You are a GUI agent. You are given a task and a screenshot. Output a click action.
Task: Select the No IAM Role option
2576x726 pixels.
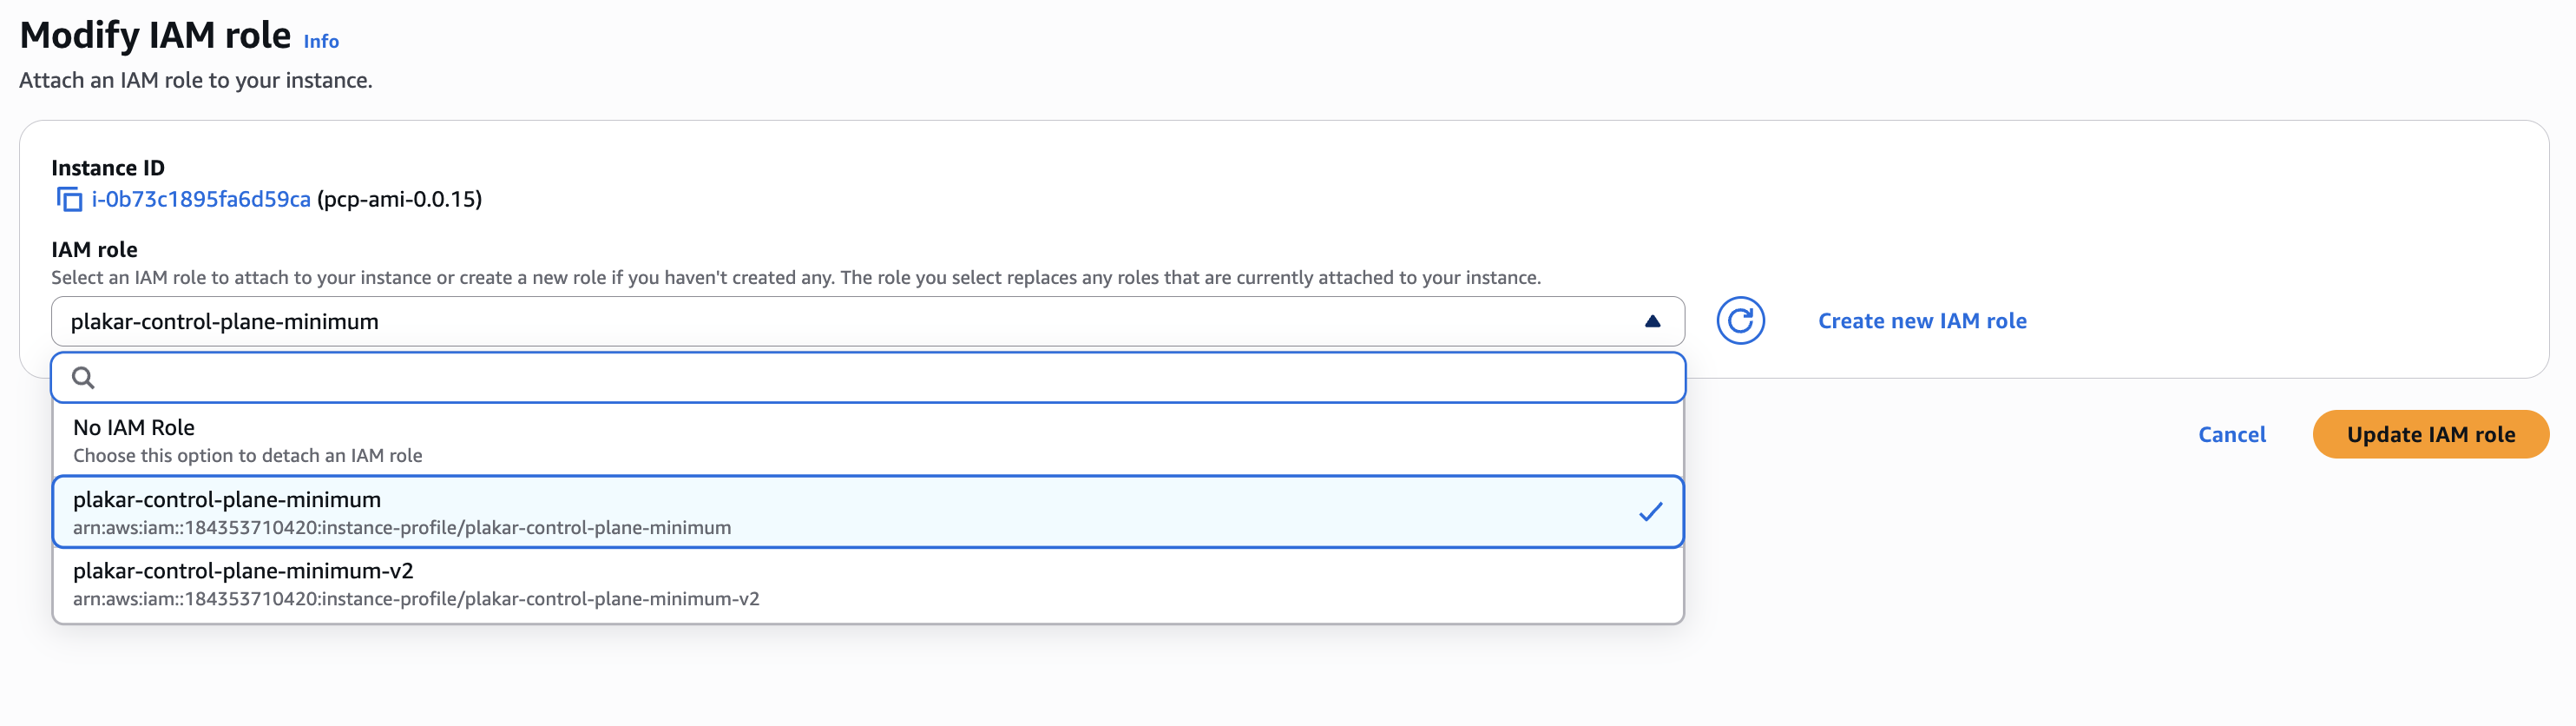[x=867, y=440]
